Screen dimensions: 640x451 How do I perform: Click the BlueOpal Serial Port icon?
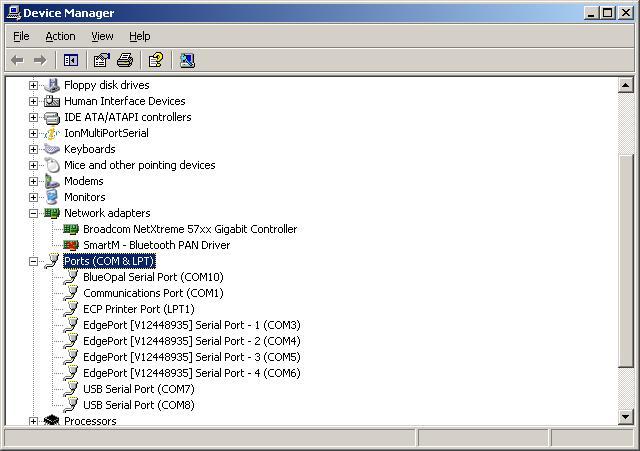(71, 277)
